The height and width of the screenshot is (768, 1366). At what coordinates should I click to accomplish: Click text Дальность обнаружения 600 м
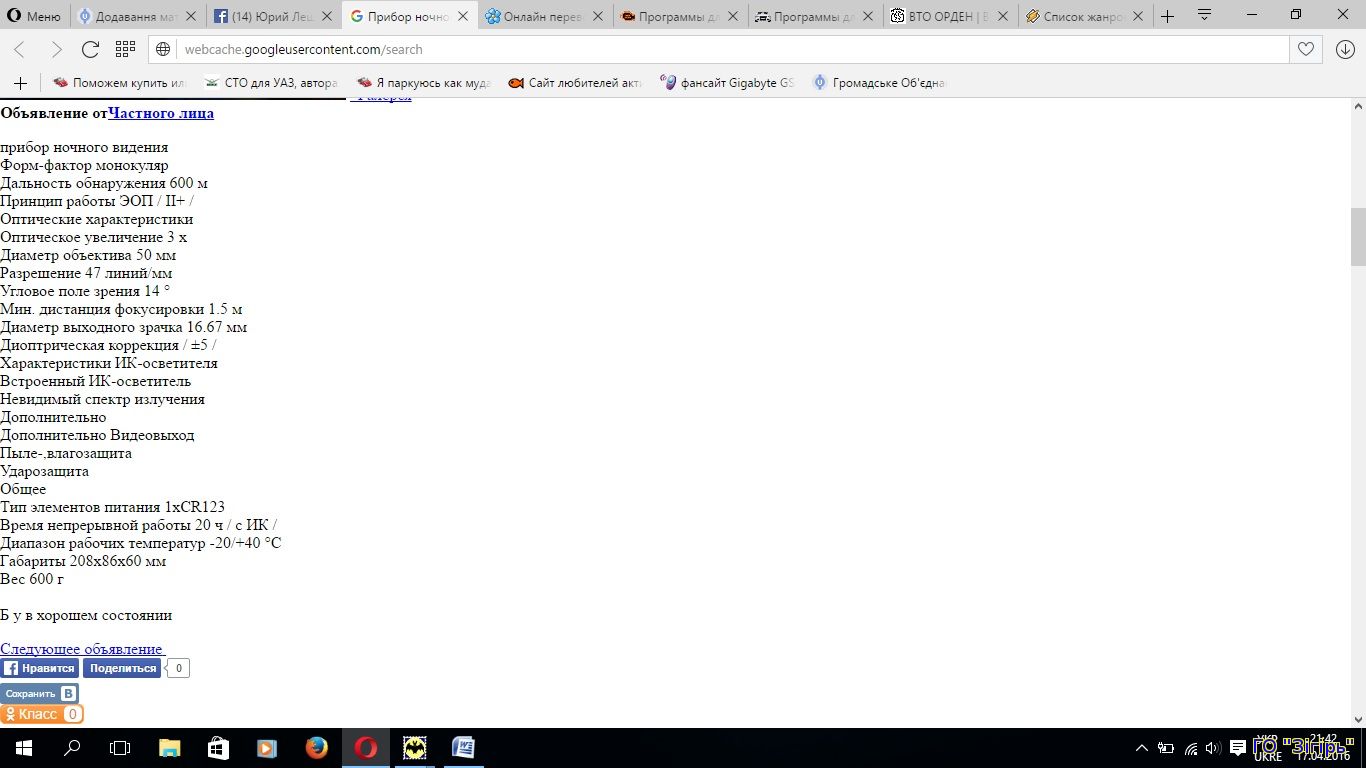pyautogui.click(x=104, y=183)
